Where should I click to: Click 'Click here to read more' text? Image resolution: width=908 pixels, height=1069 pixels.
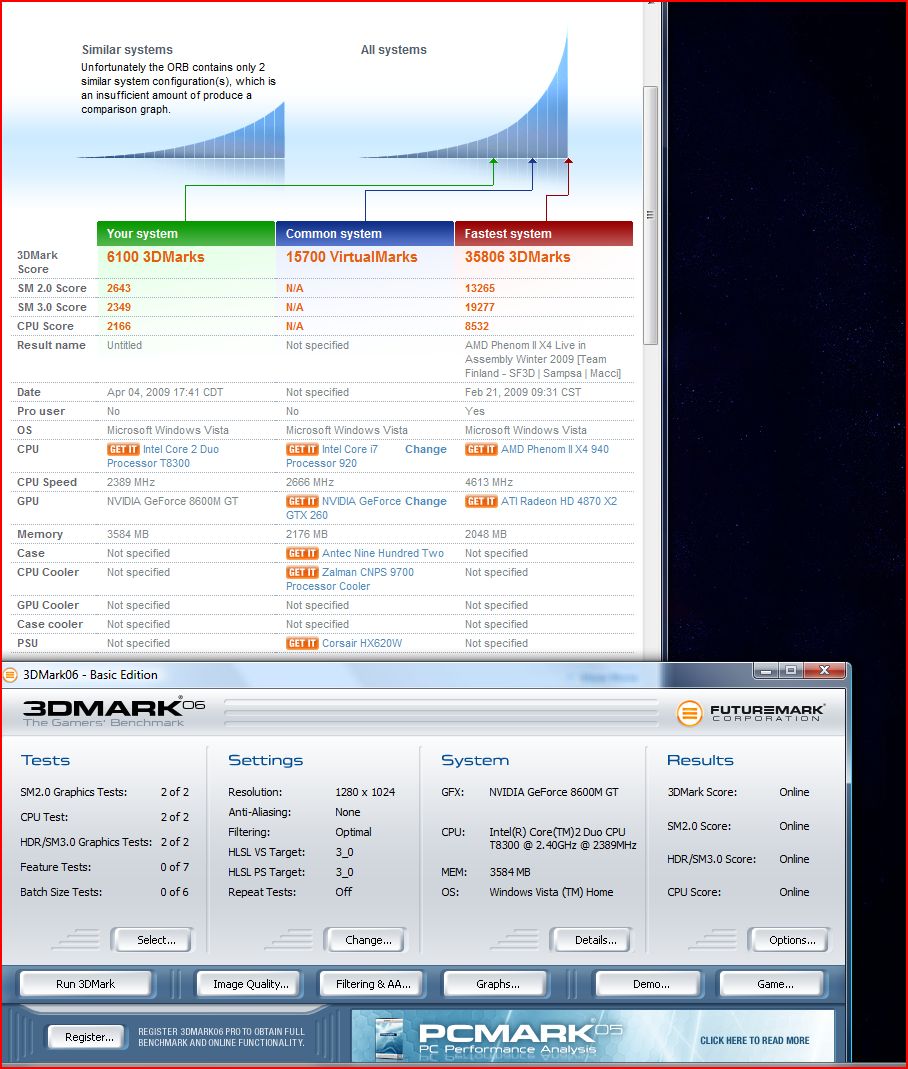(755, 1040)
